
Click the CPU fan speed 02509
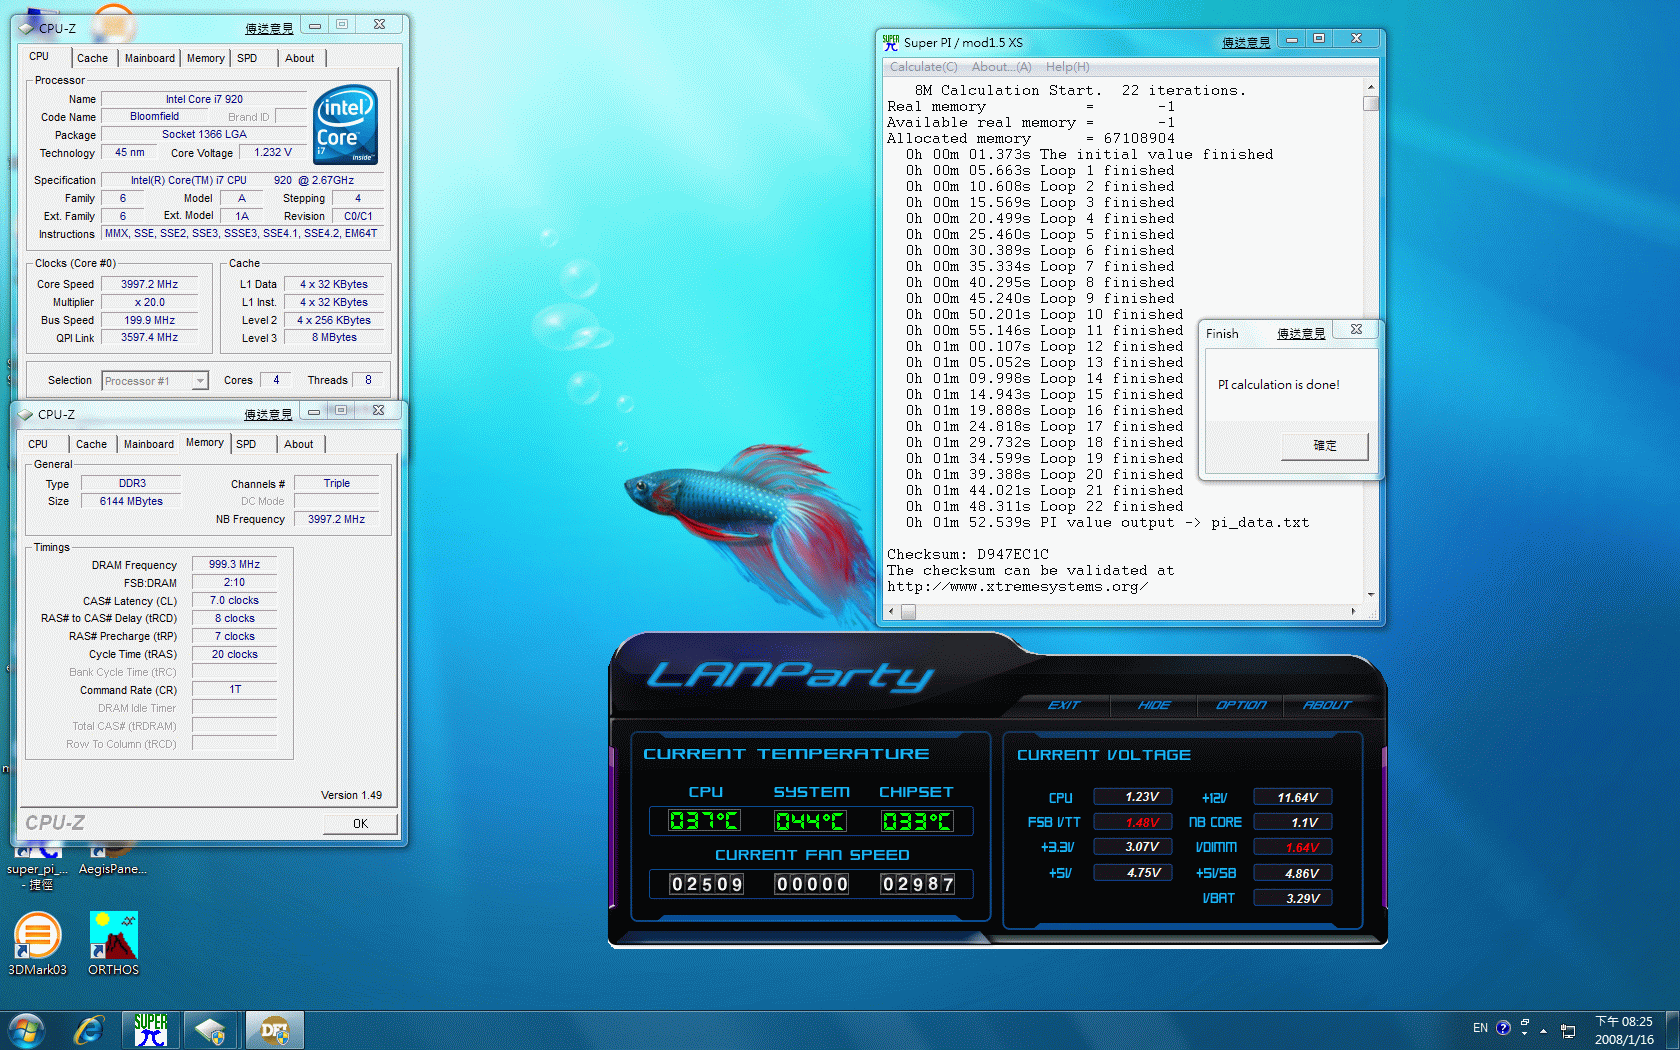tap(707, 884)
